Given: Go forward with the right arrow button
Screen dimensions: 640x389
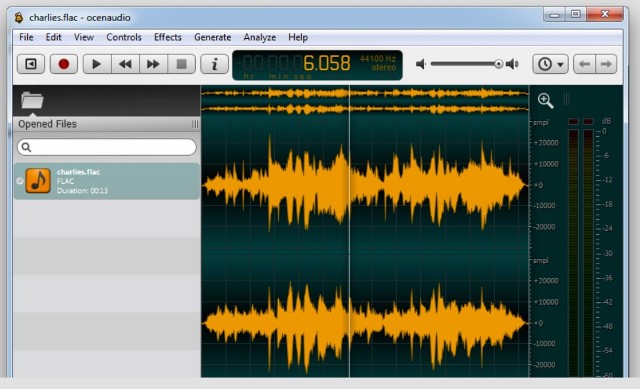Looking at the screenshot, I should click(606, 64).
